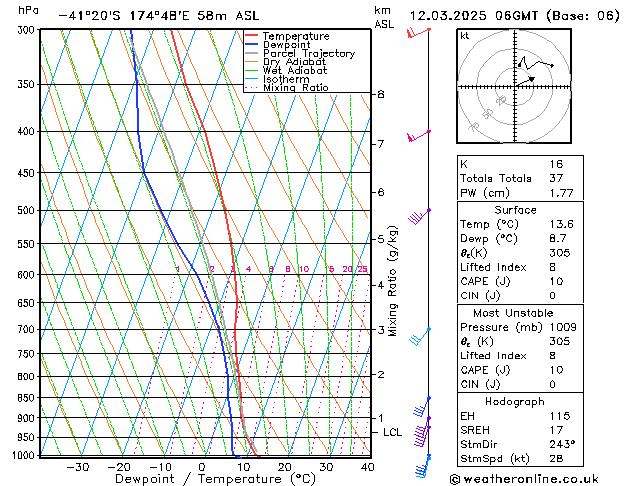The height and width of the screenshot is (486, 629).
Task: Click the Mixing Ratio legend entry
Action: pyautogui.click(x=287, y=87)
